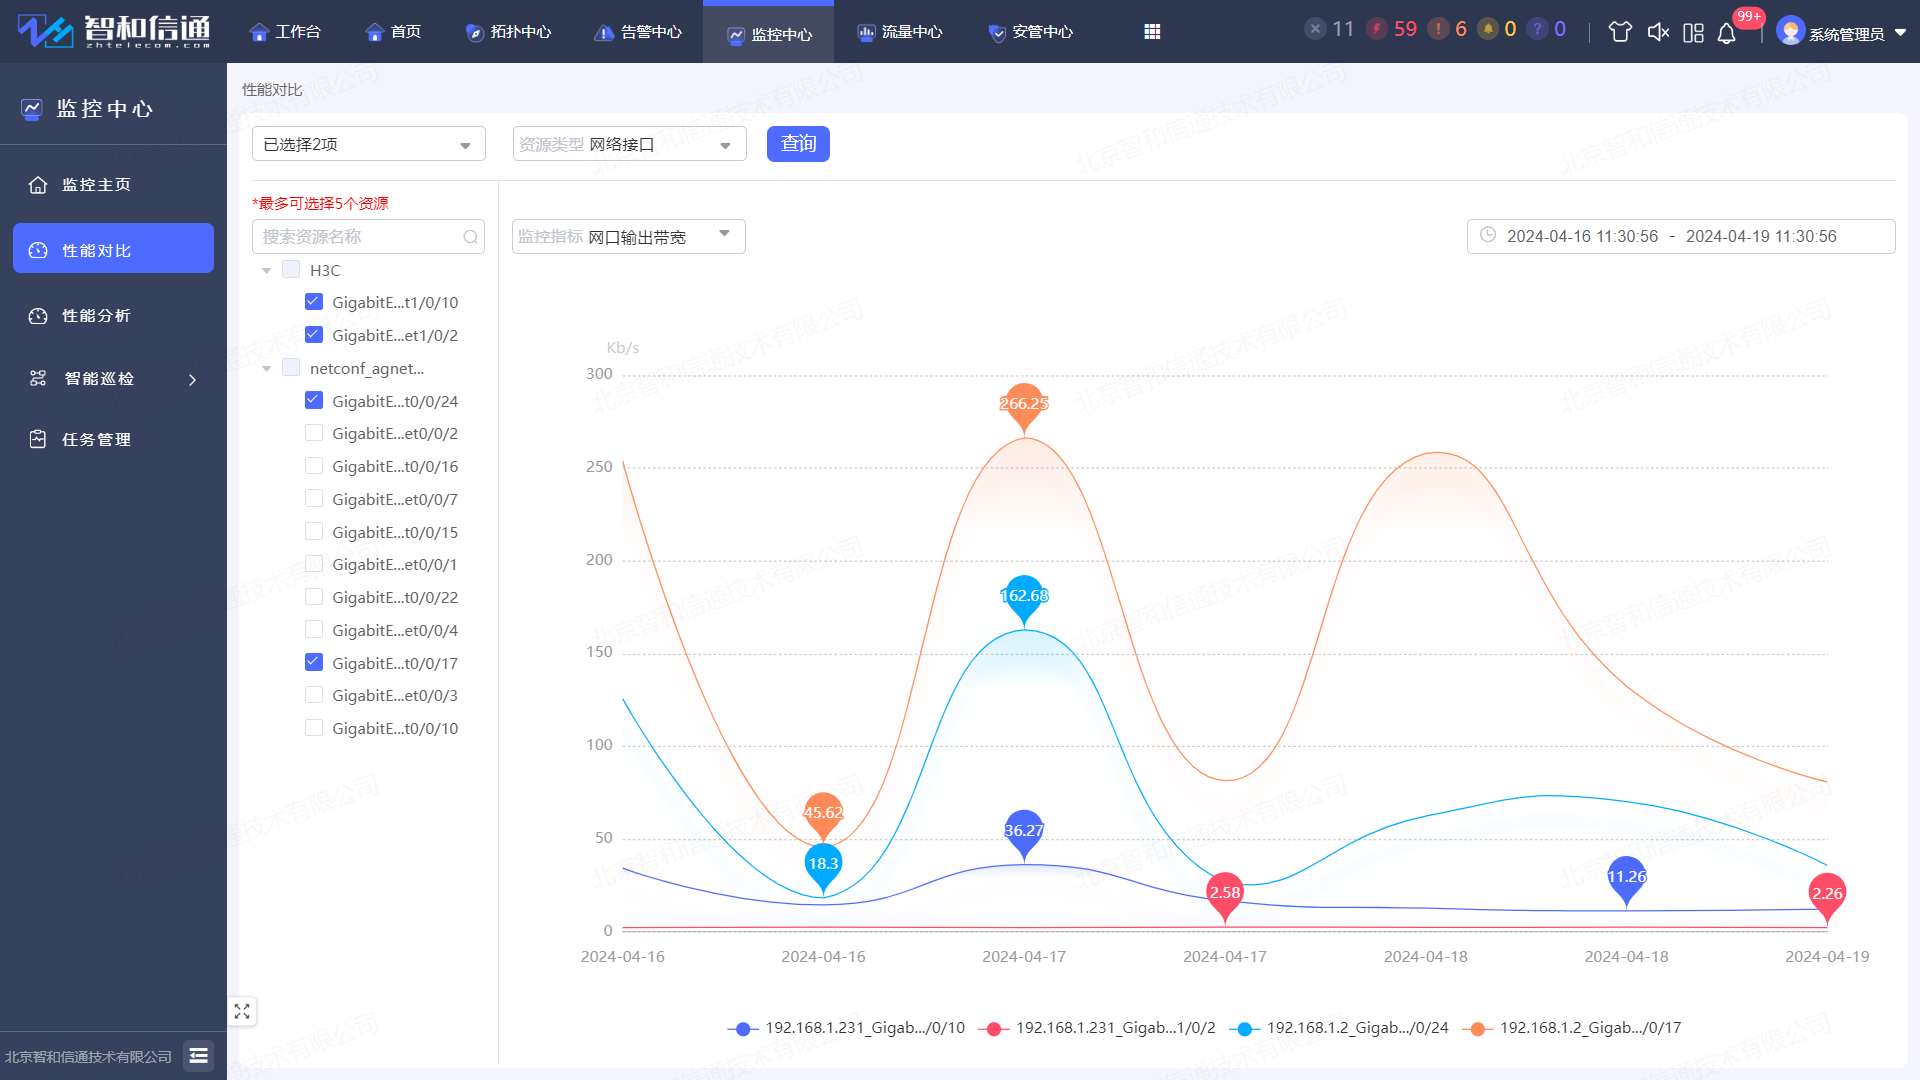
Task: Collapse the netconf_agnet tree node
Action: pyautogui.click(x=267, y=369)
